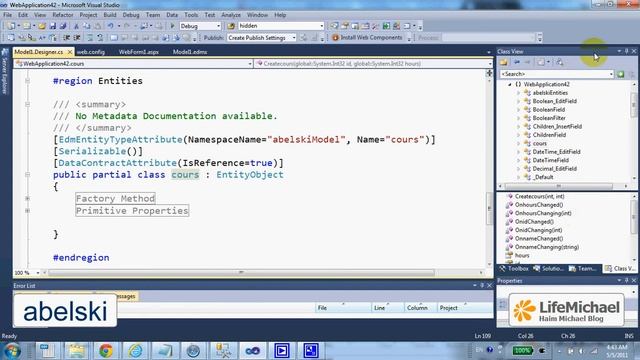The image size is (640, 360).
Task: Click the Install Web Components icon
Action: coord(336,38)
